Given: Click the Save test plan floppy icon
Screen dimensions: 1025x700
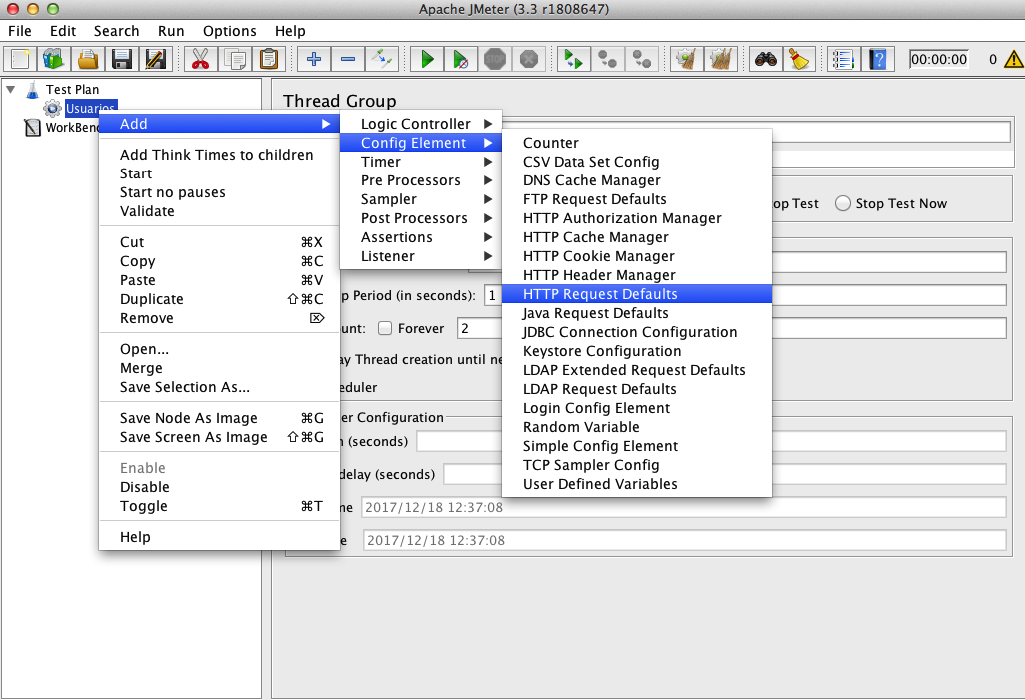Looking at the screenshot, I should (x=122, y=59).
